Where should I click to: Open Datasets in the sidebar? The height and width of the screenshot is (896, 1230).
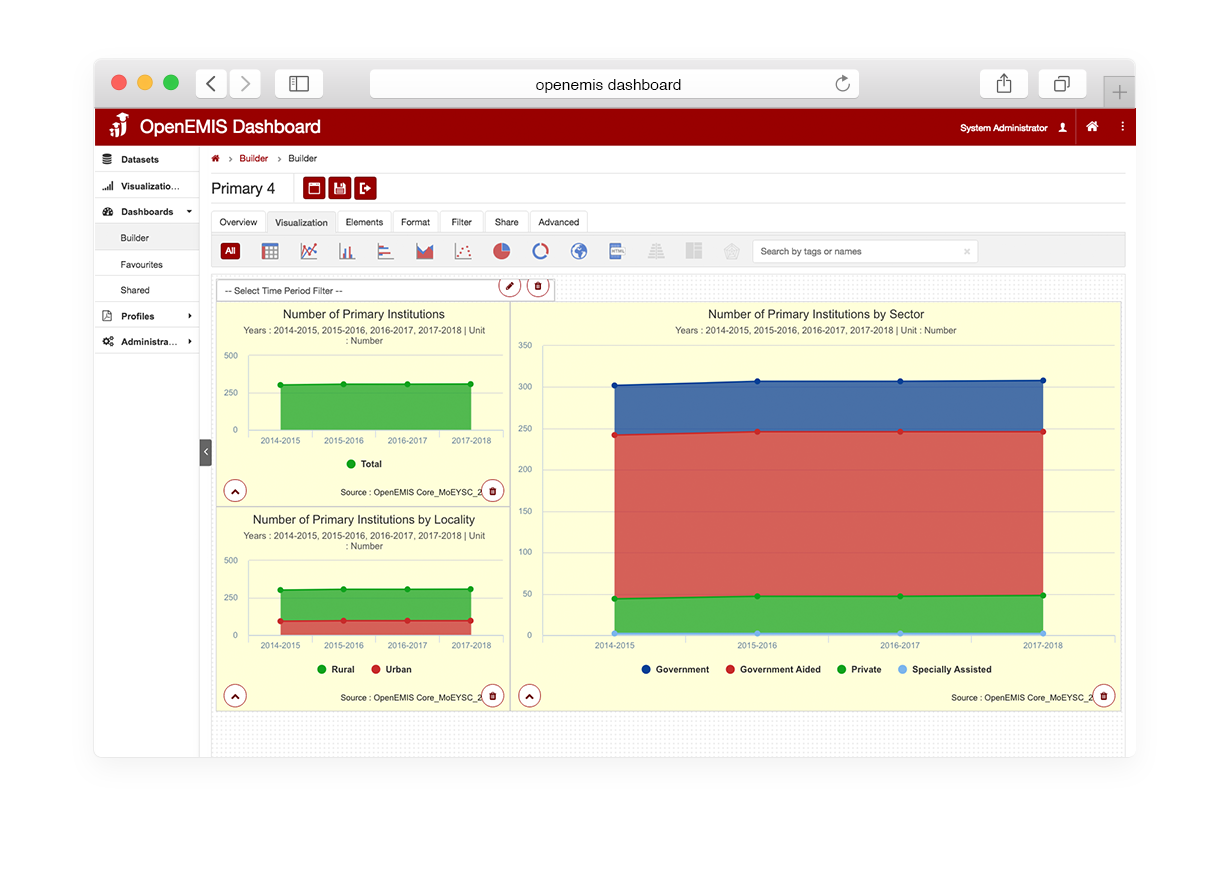[x=147, y=160]
